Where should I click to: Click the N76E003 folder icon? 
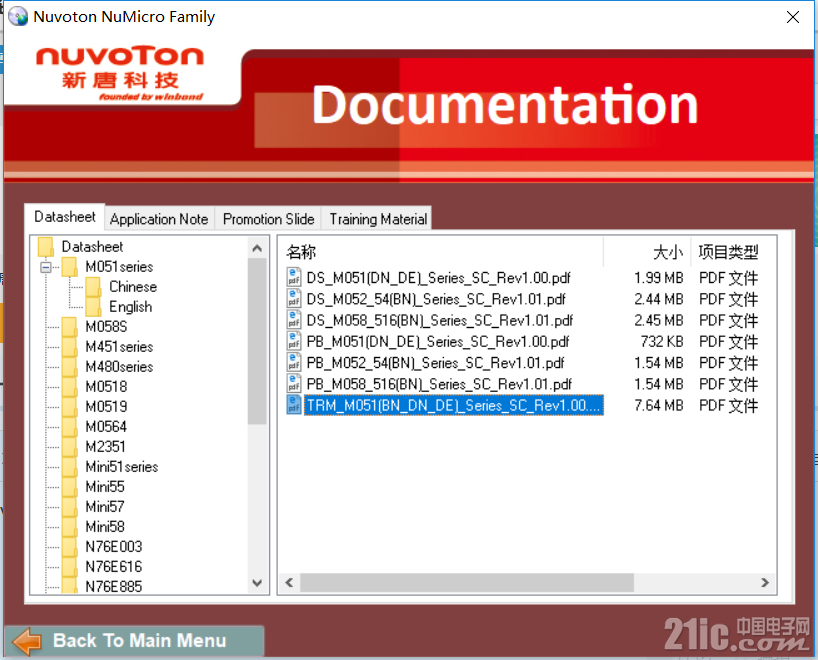tap(69, 547)
